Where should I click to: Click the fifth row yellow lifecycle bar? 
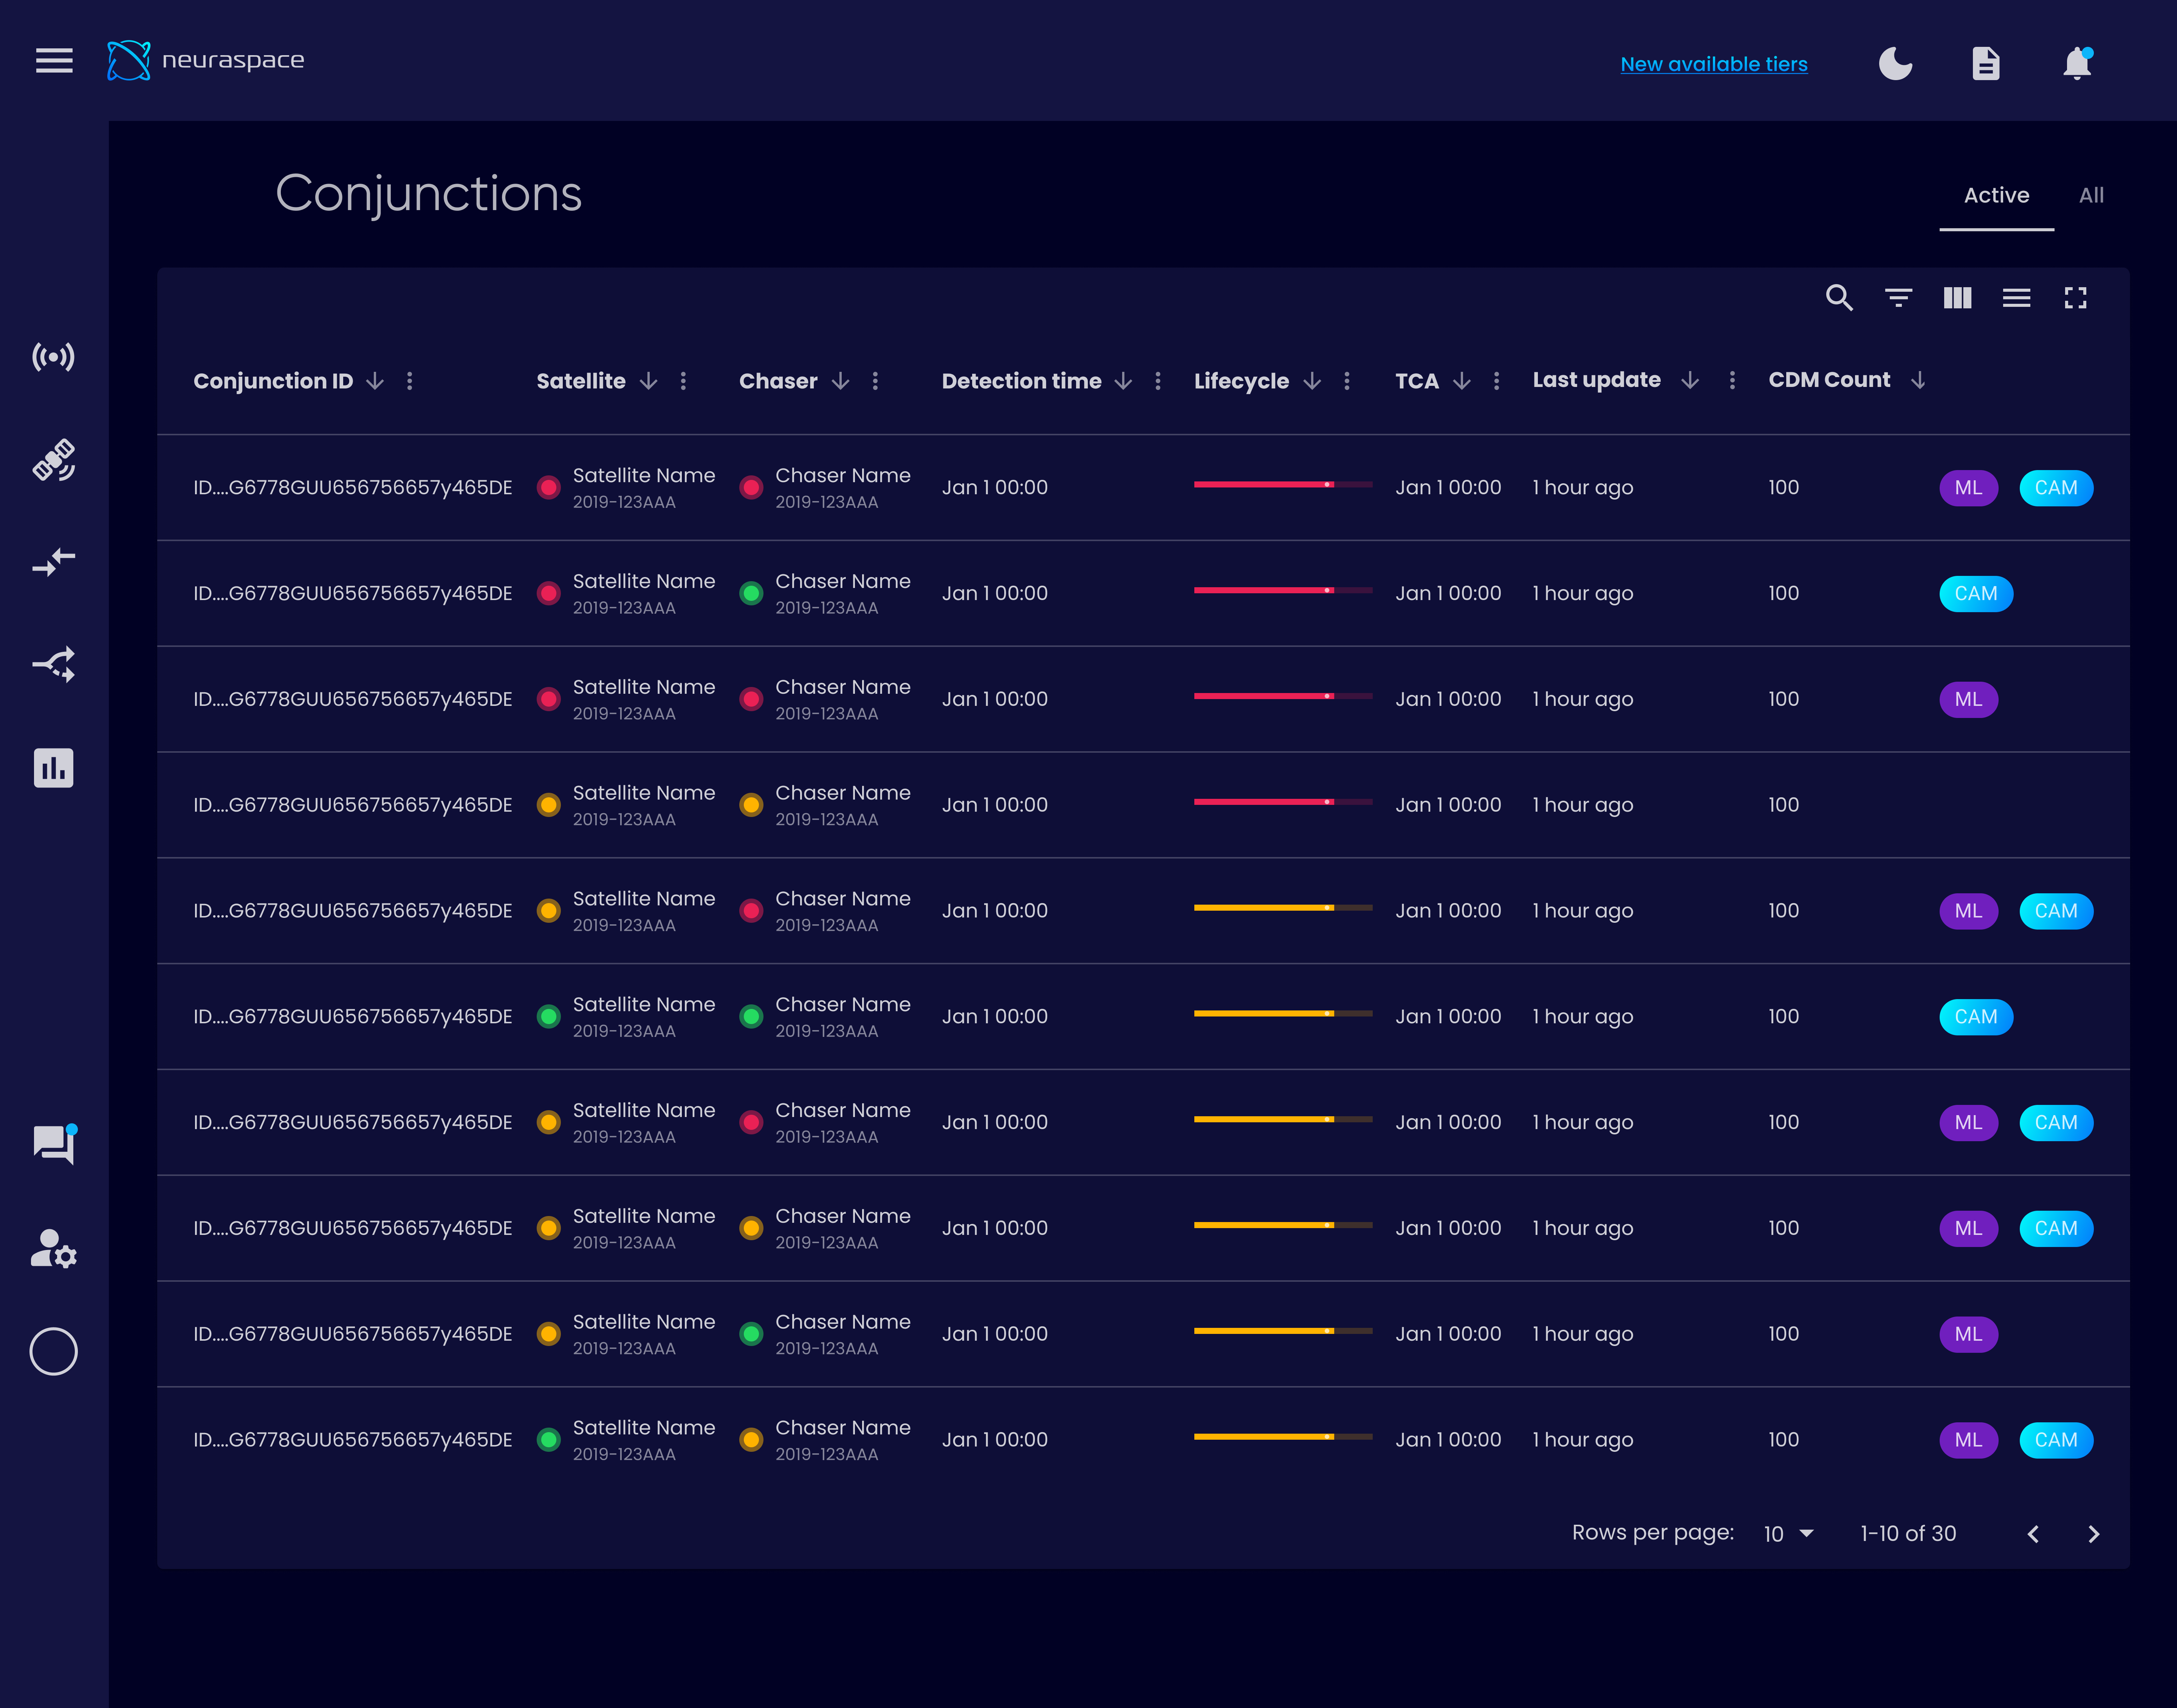1283,908
